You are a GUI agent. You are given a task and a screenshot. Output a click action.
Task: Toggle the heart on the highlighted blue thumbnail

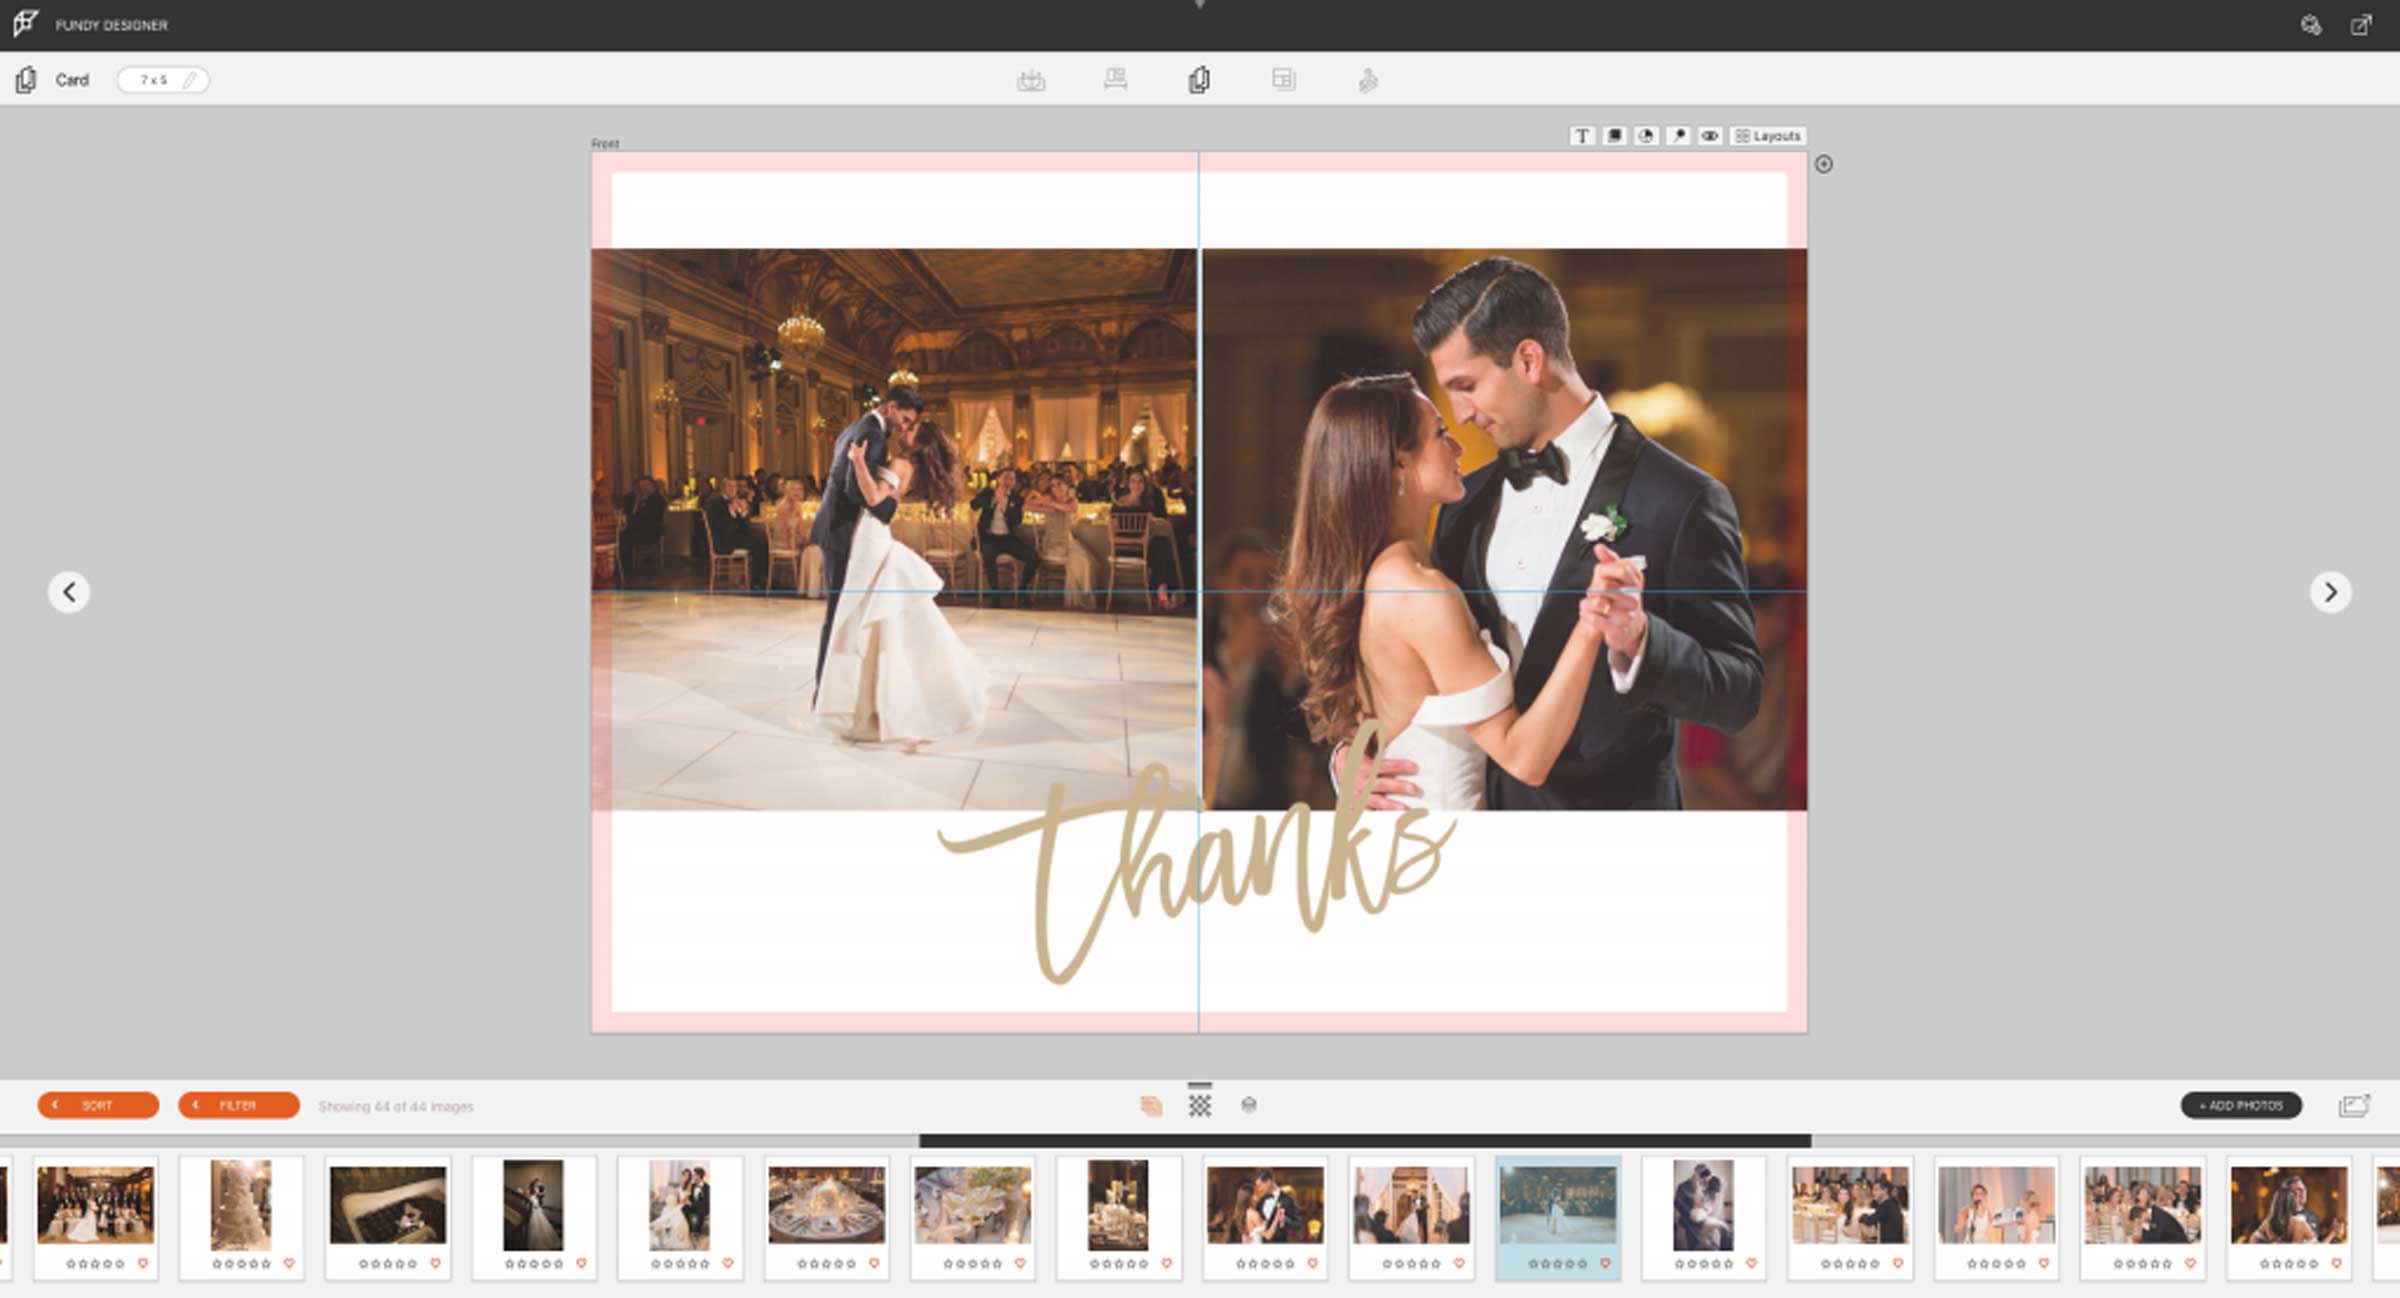[1606, 1264]
